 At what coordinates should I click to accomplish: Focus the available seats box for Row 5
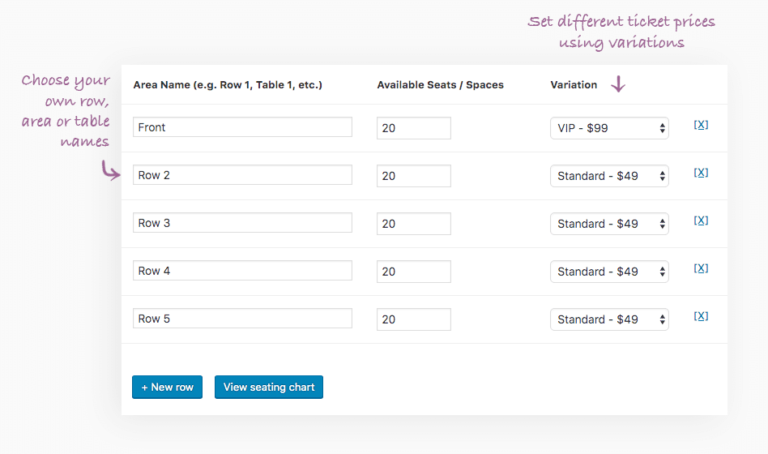pyautogui.click(x=413, y=319)
